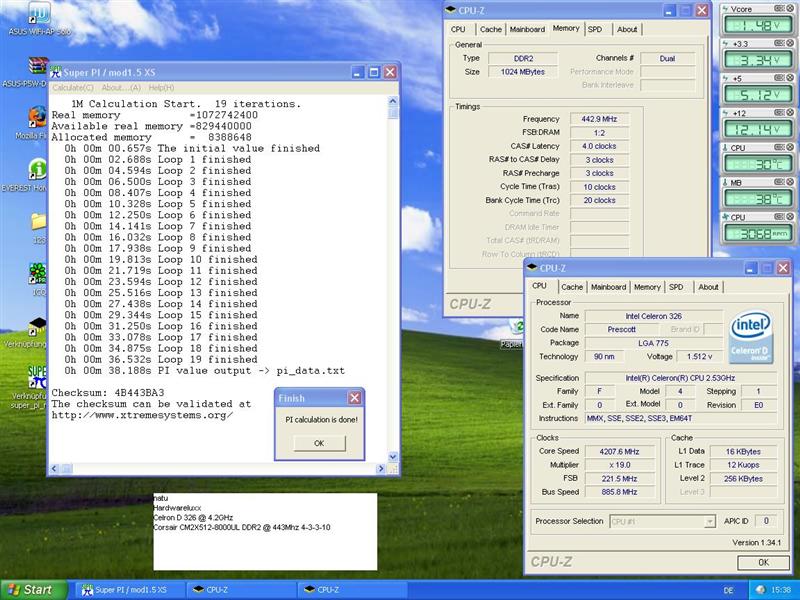This screenshot has height=600, width=800.
Task: Click the Corsair CM2X512-8000UL note text
Action: click(x=242, y=527)
